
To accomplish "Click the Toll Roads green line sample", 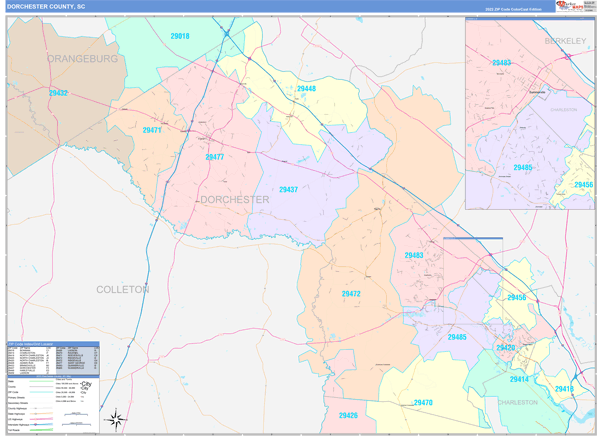I will tap(40, 431).
